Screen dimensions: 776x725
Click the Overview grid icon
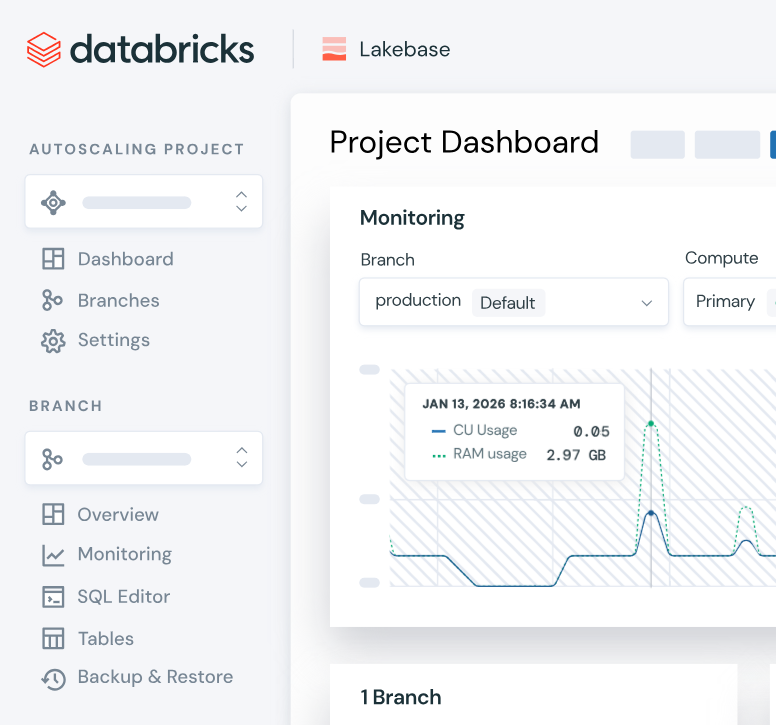pos(53,514)
